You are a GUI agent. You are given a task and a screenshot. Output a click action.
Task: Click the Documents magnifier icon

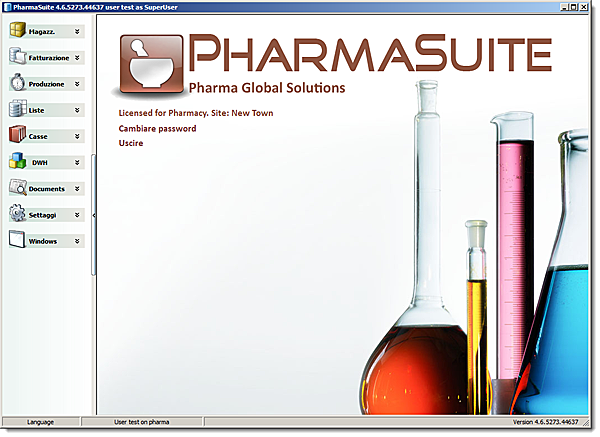pyautogui.click(x=17, y=187)
